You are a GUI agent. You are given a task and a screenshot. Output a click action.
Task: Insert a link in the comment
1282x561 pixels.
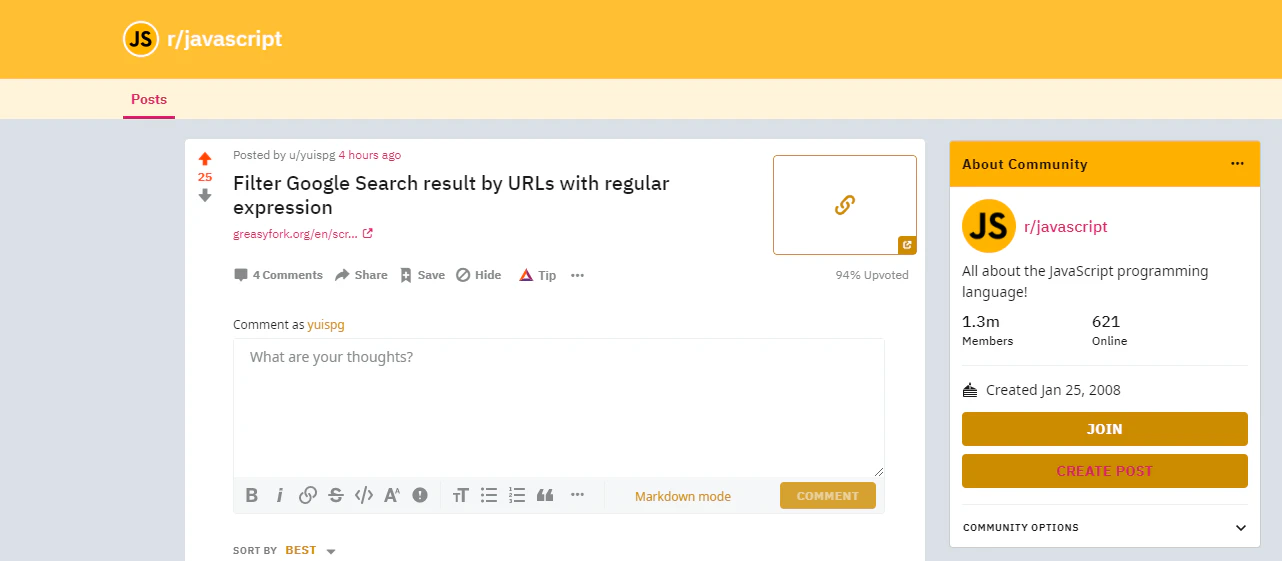click(x=308, y=495)
